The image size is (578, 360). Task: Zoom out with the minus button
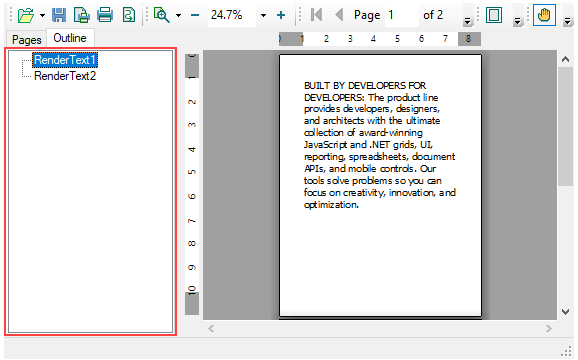(195, 15)
